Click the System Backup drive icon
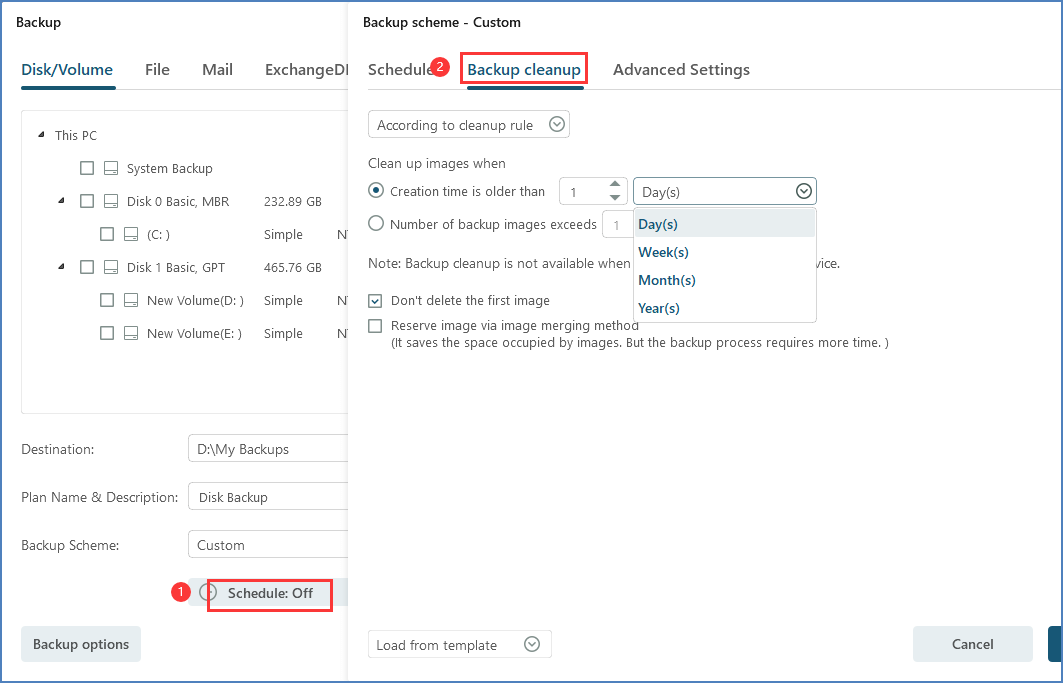 pyautogui.click(x=111, y=169)
